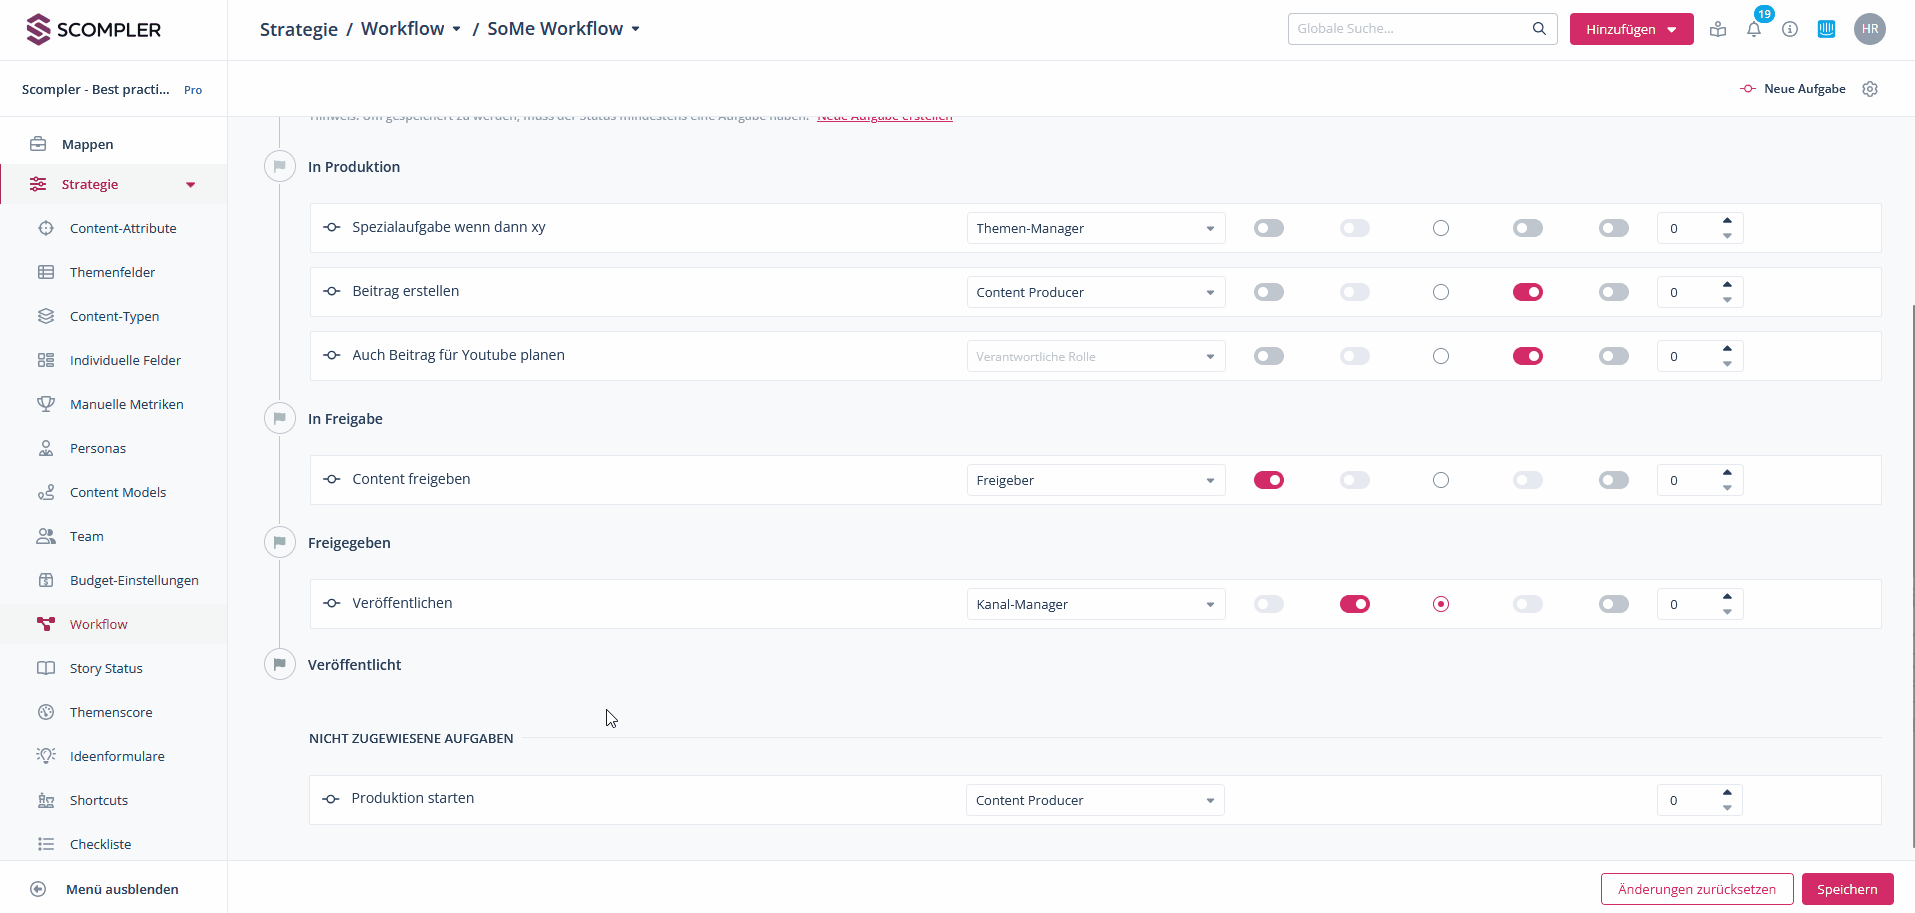Click the gift box icon in header
This screenshot has height=913, width=1915.
point(1718,30)
